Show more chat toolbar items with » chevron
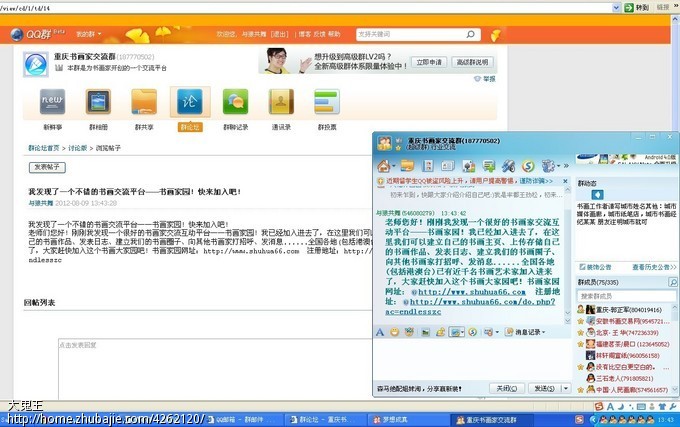680x427 pixels. (566, 166)
